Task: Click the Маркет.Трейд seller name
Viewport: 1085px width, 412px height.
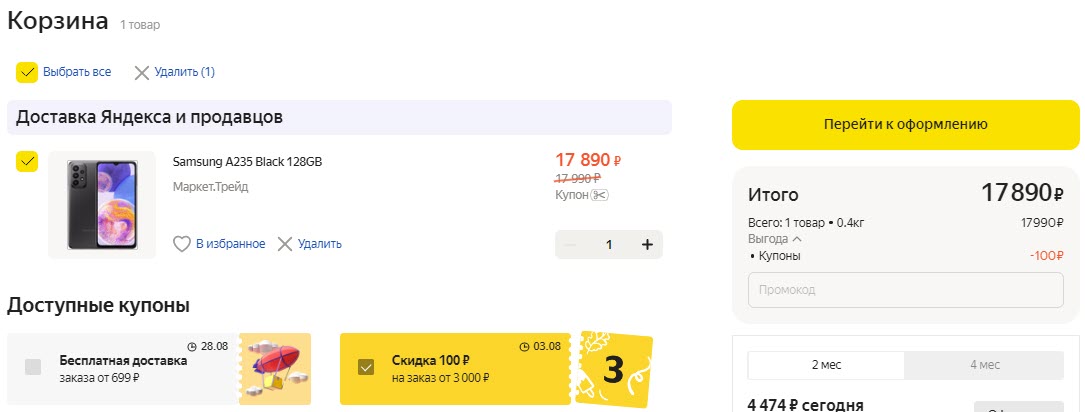Action: [210, 187]
